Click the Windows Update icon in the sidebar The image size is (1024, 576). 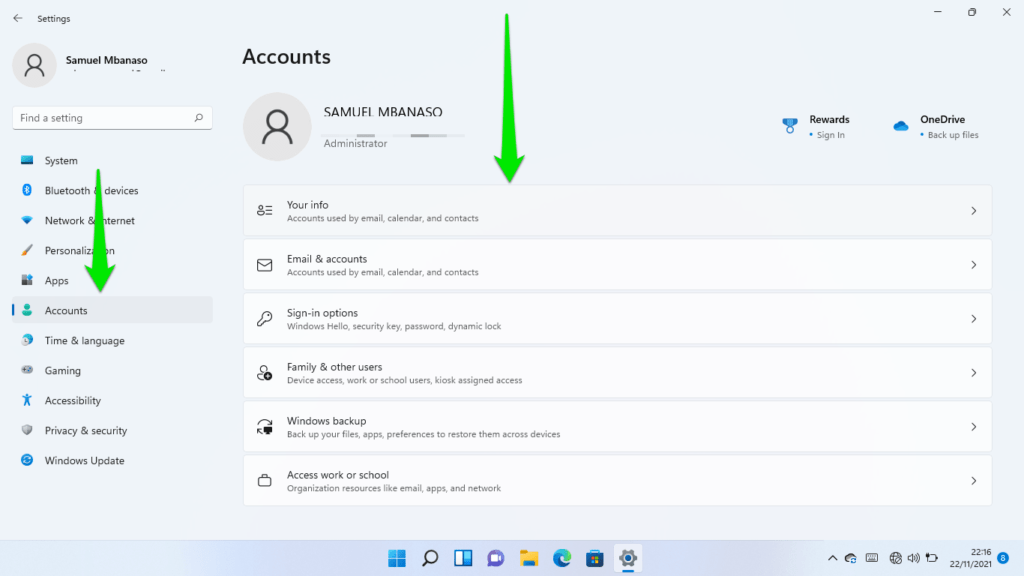click(26, 460)
